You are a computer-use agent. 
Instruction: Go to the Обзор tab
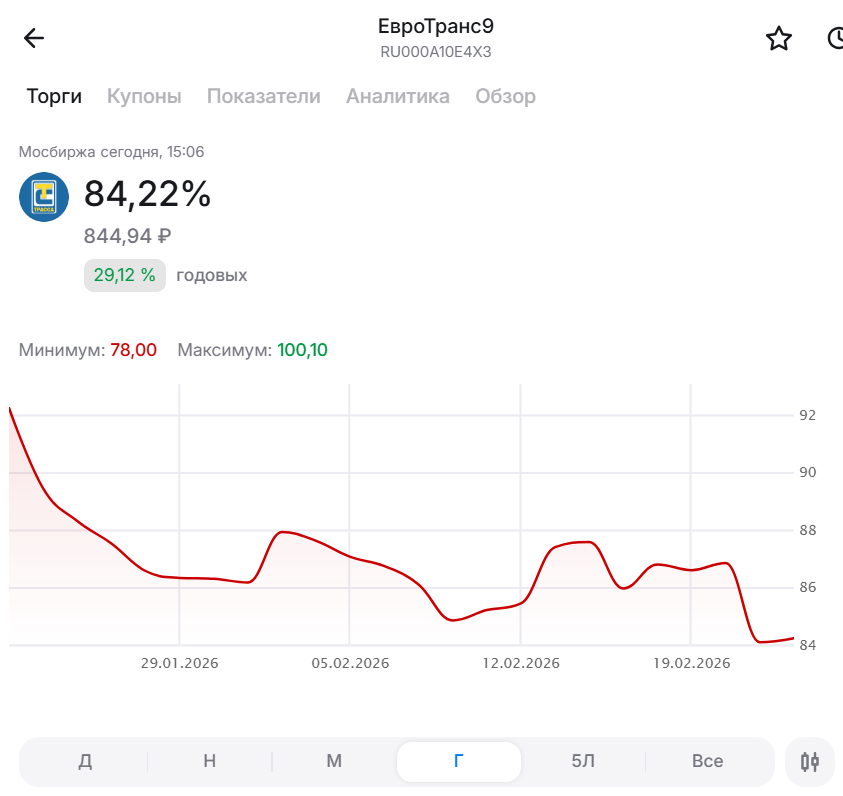click(505, 97)
